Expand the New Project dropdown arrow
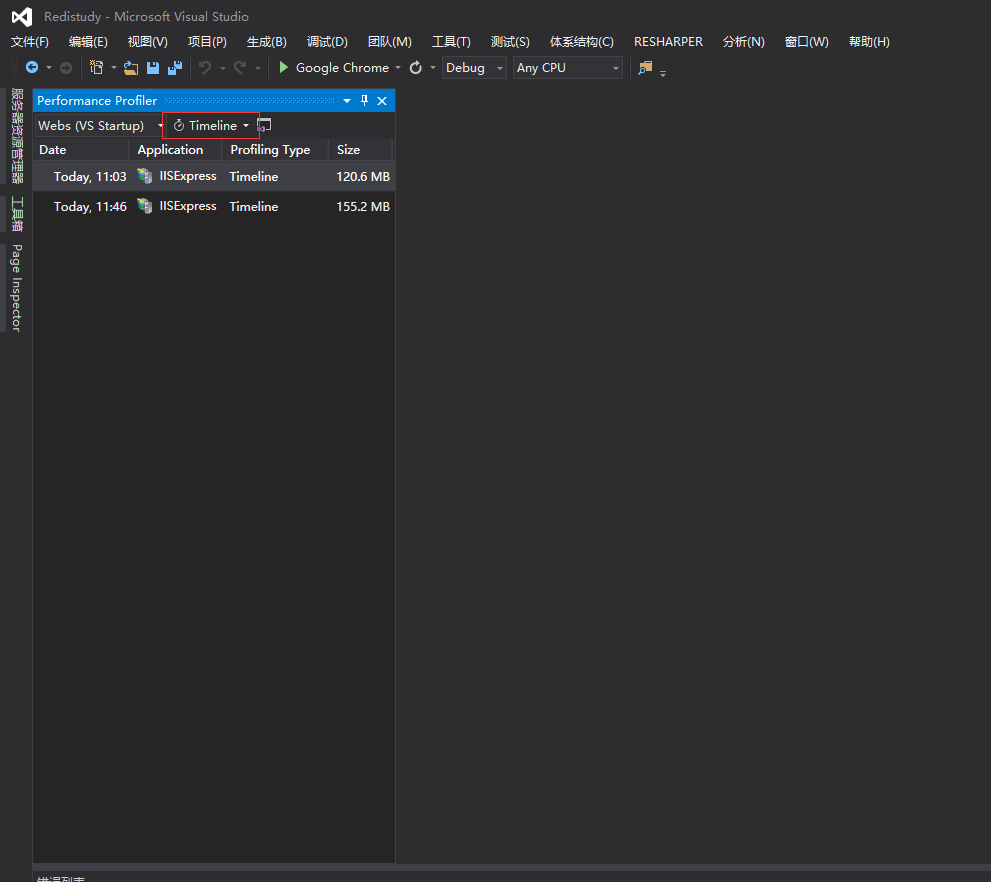 point(114,68)
